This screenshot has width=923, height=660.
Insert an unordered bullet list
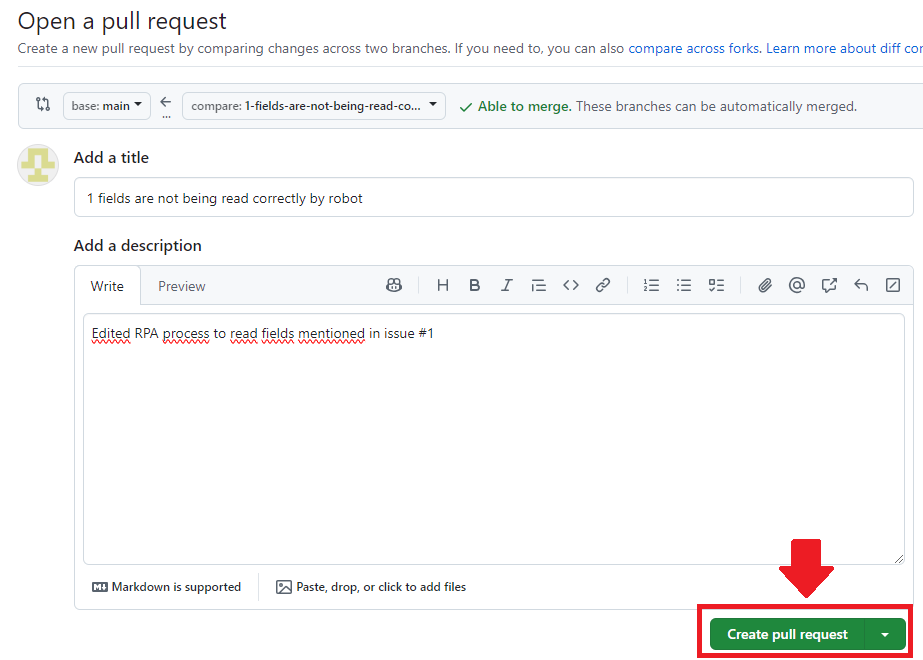[684, 285]
